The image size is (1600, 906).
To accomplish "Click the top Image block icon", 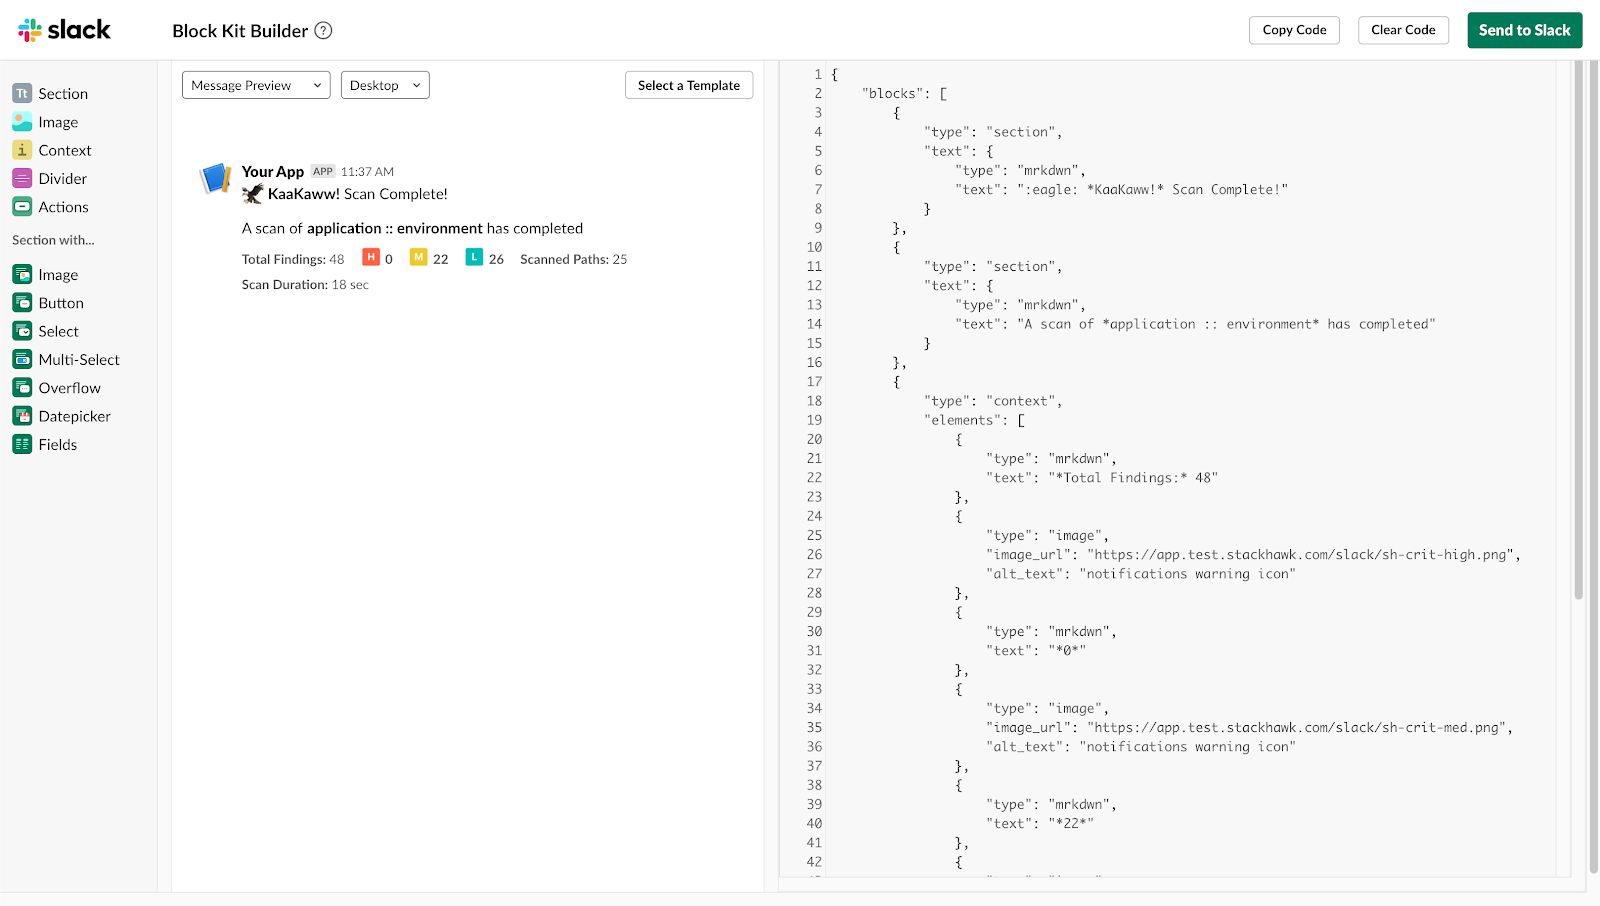I will click(x=22, y=122).
